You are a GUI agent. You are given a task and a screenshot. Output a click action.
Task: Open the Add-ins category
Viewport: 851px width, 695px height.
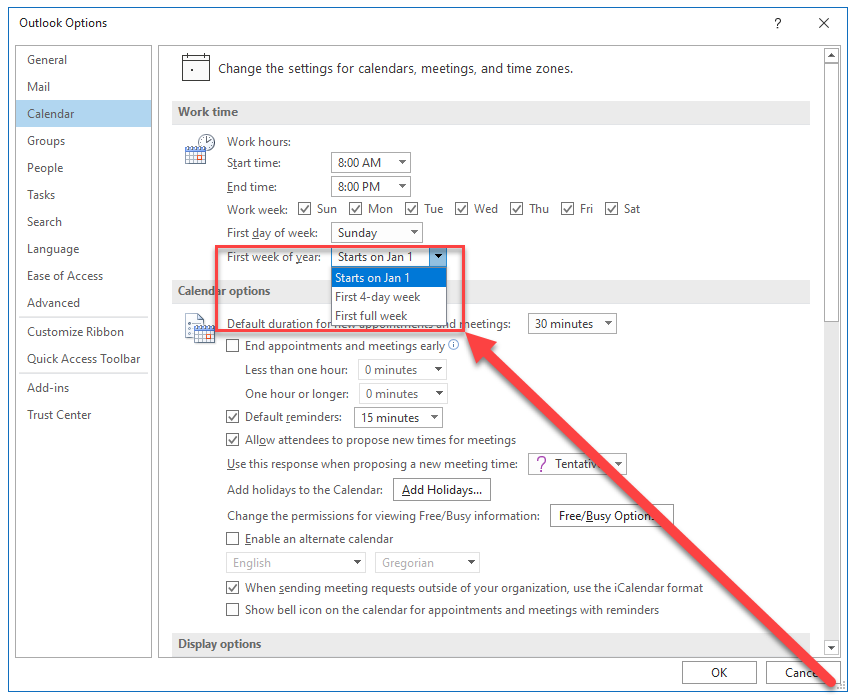84,387
